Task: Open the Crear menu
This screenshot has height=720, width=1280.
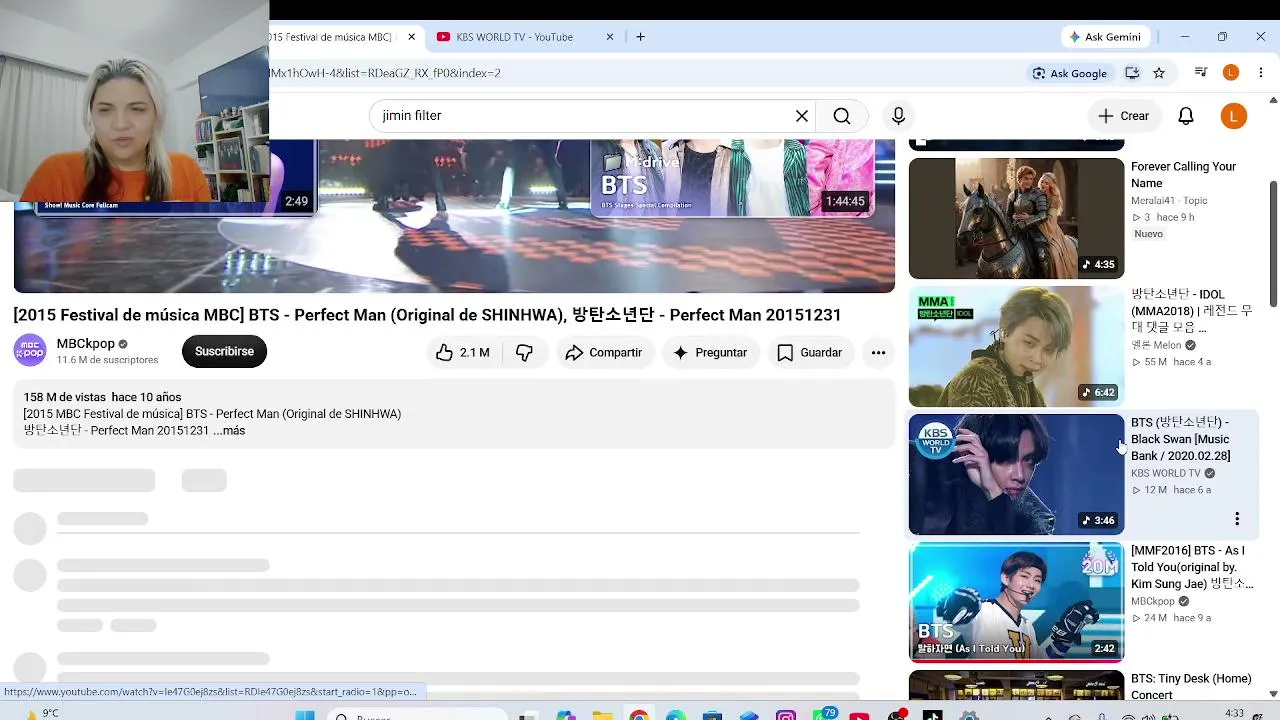Action: pos(1124,116)
